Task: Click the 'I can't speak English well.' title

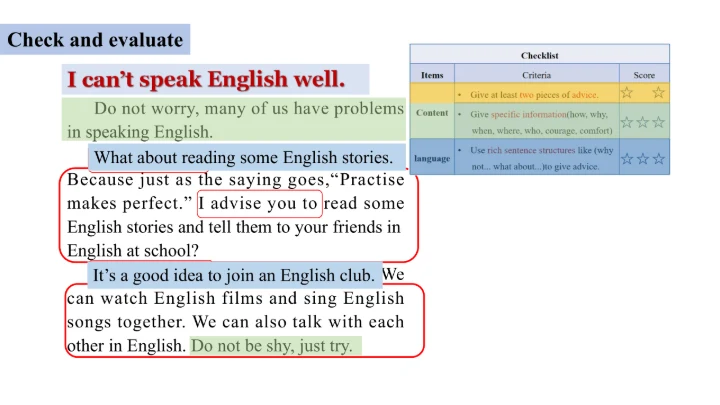Action: (206, 79)
